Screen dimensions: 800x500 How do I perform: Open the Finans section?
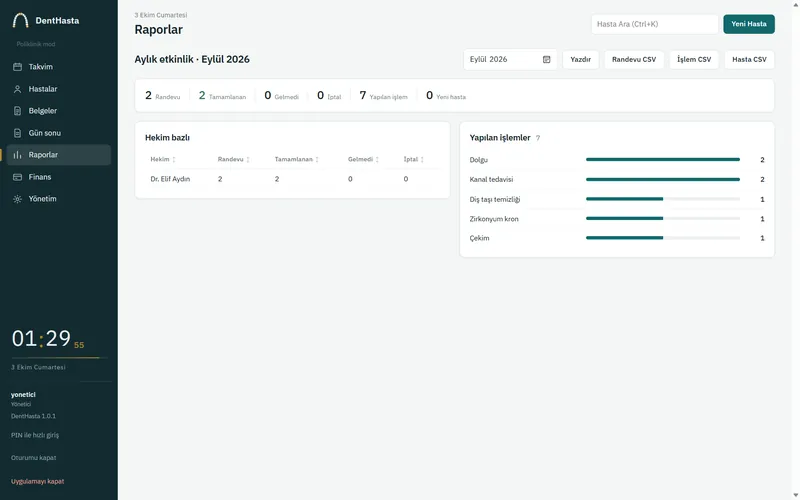point(59,177)
